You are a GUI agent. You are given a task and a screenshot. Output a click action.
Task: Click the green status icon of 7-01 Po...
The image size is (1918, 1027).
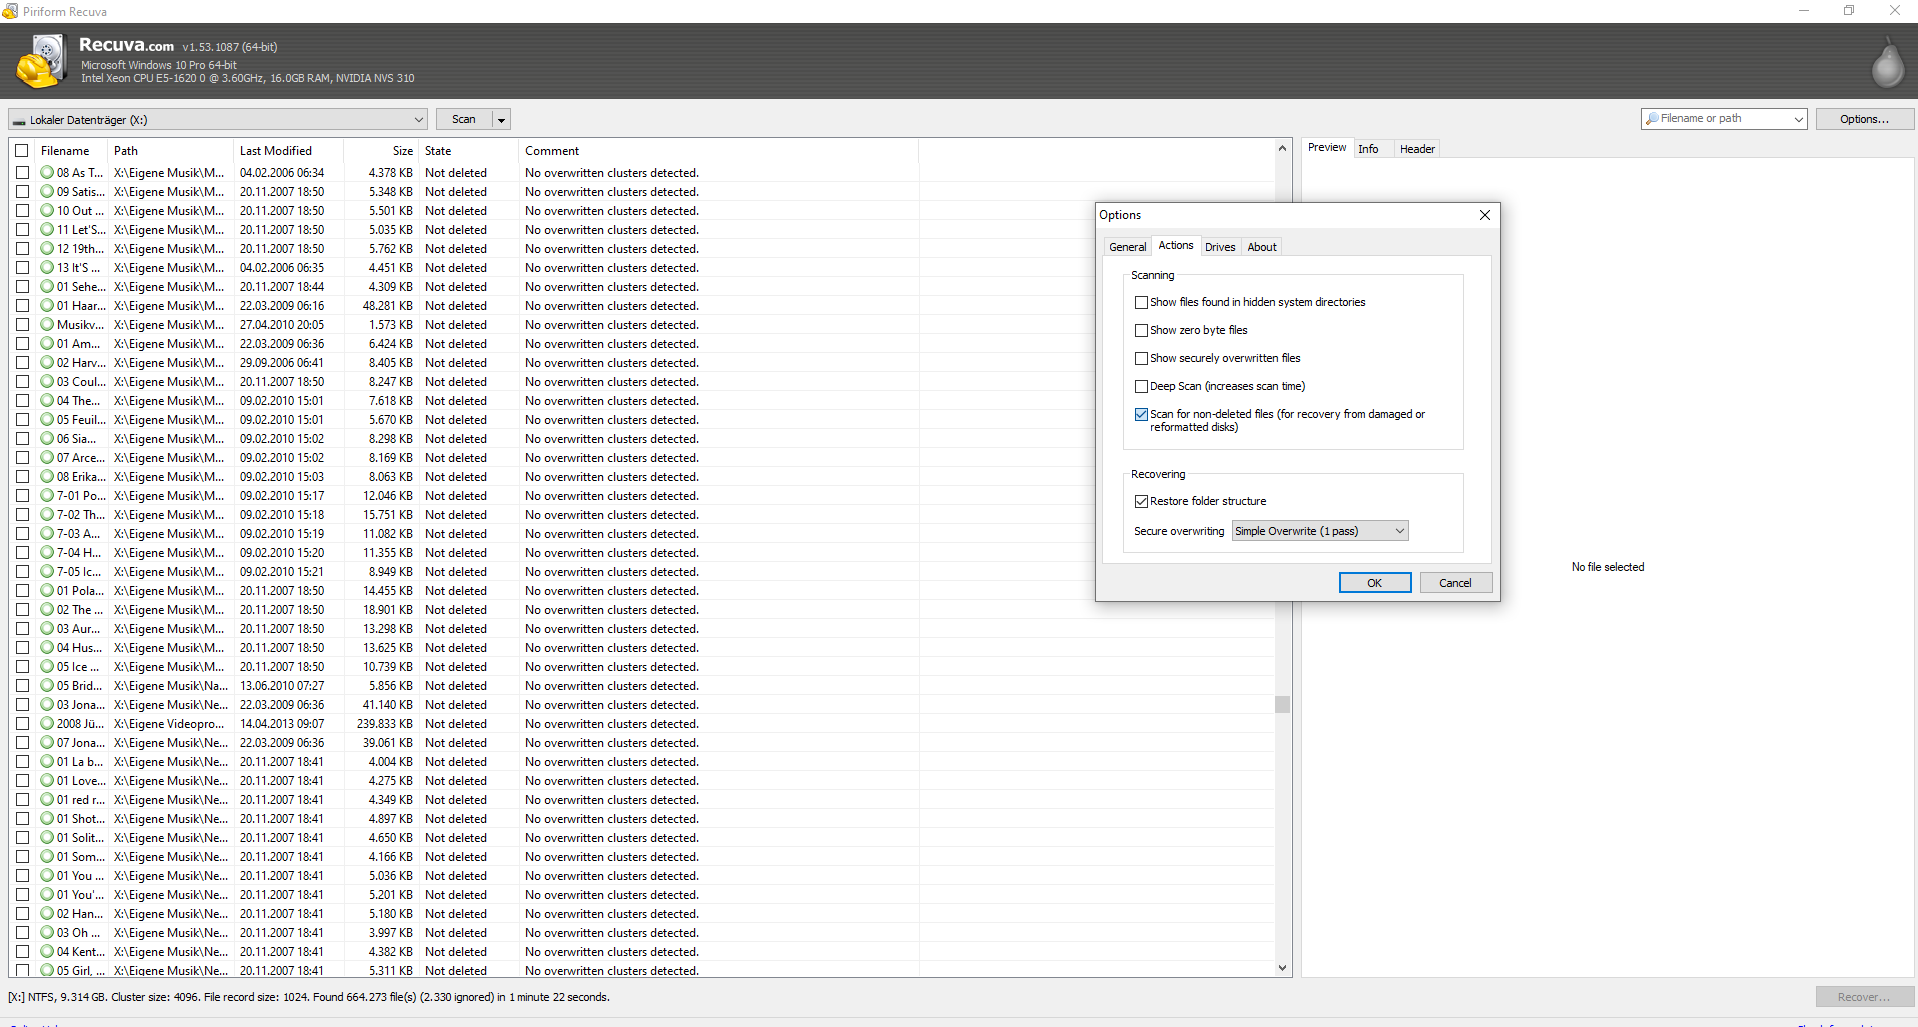[x=47, y=496]
